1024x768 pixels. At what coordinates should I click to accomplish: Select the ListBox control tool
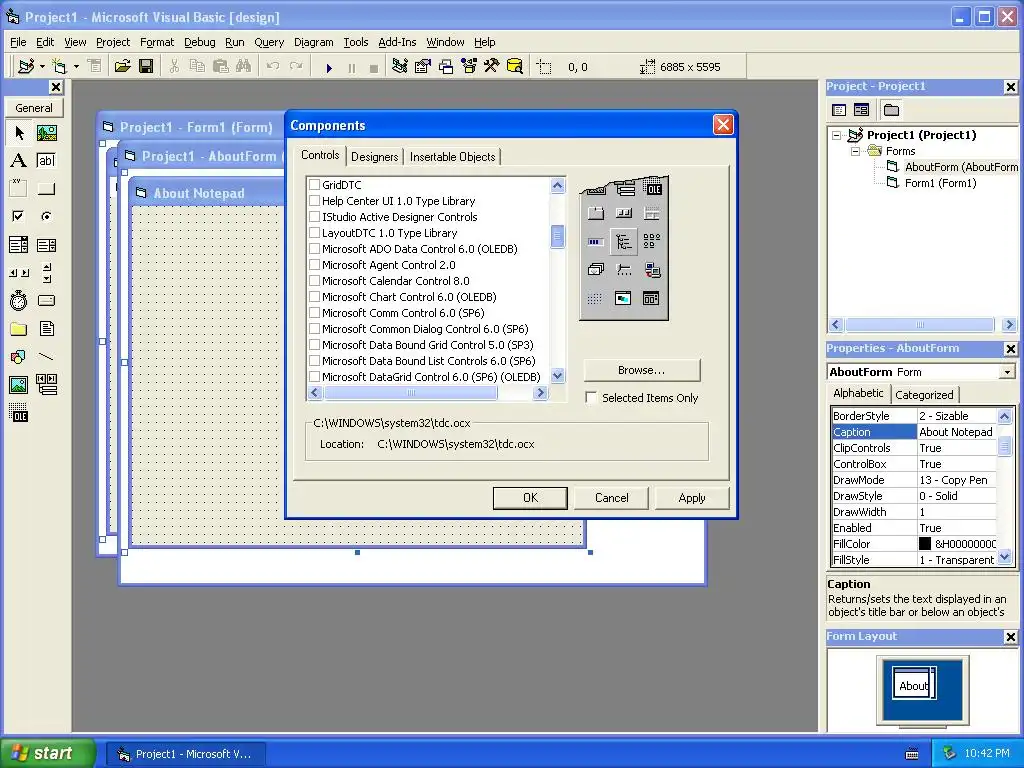tap(46, 245)
